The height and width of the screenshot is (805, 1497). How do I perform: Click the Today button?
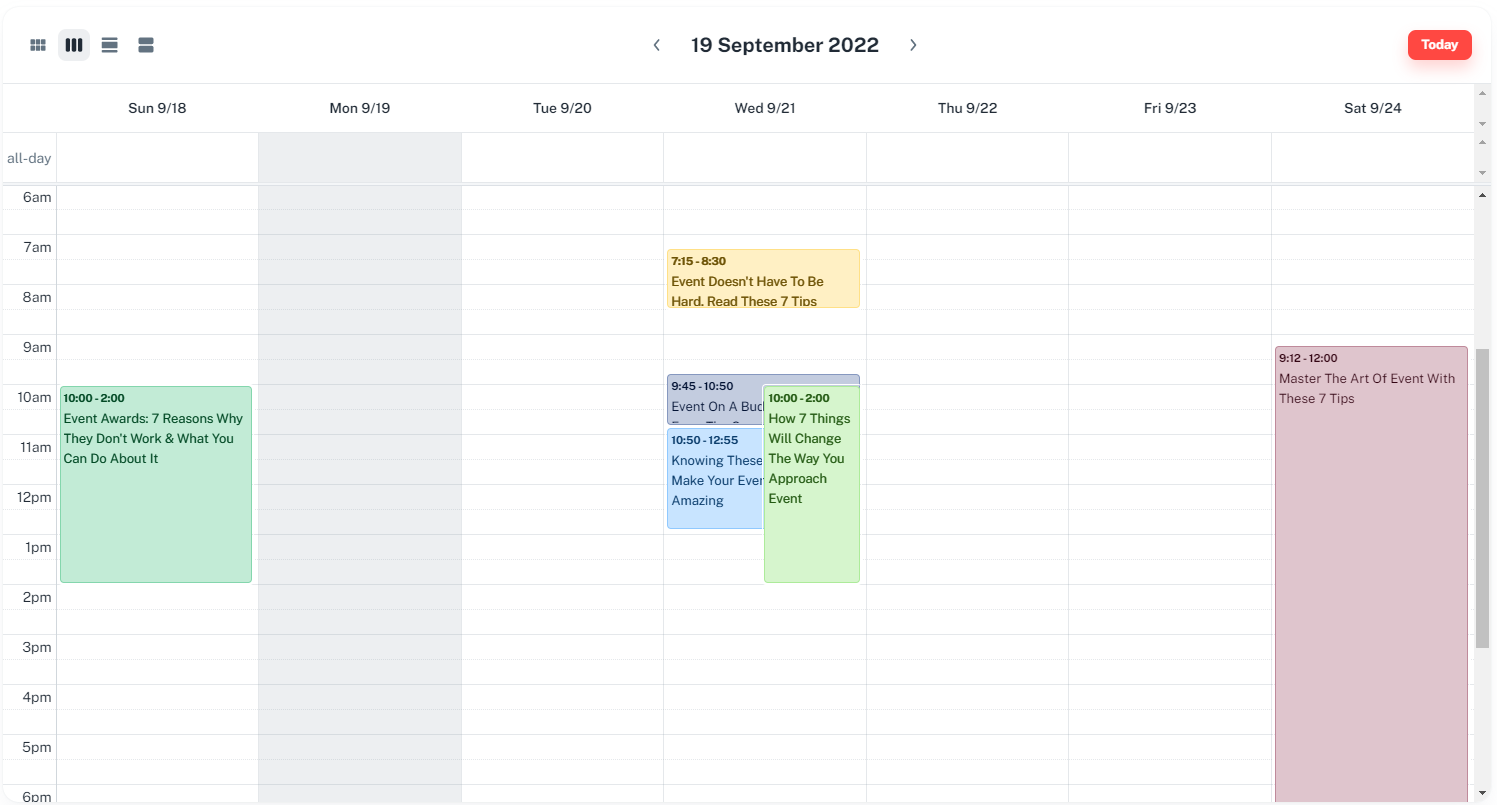(1439, 45)
